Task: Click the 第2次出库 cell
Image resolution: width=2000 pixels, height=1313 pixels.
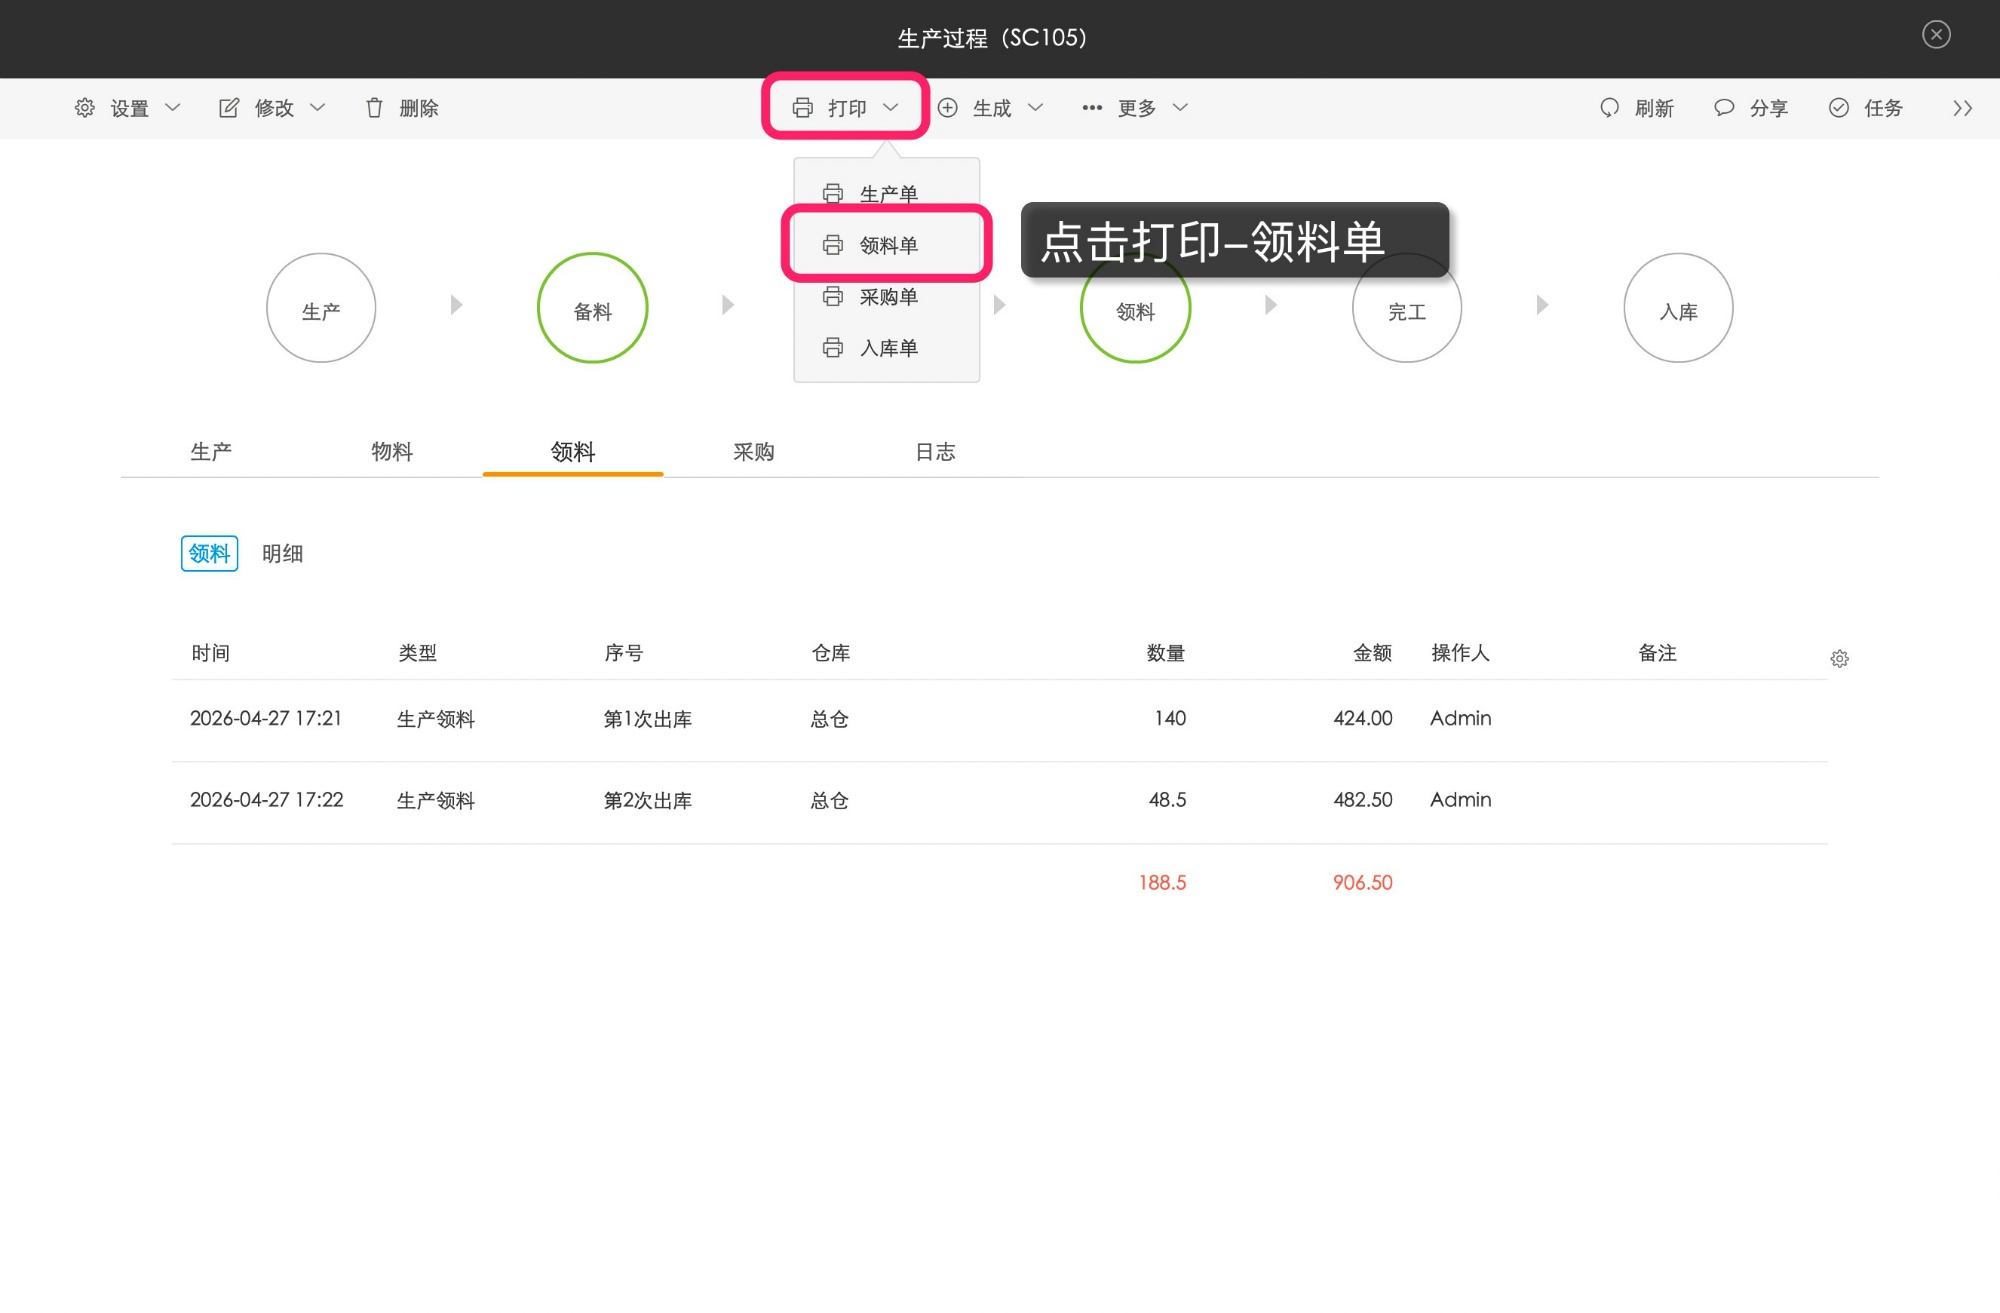Action: point(648,801)
